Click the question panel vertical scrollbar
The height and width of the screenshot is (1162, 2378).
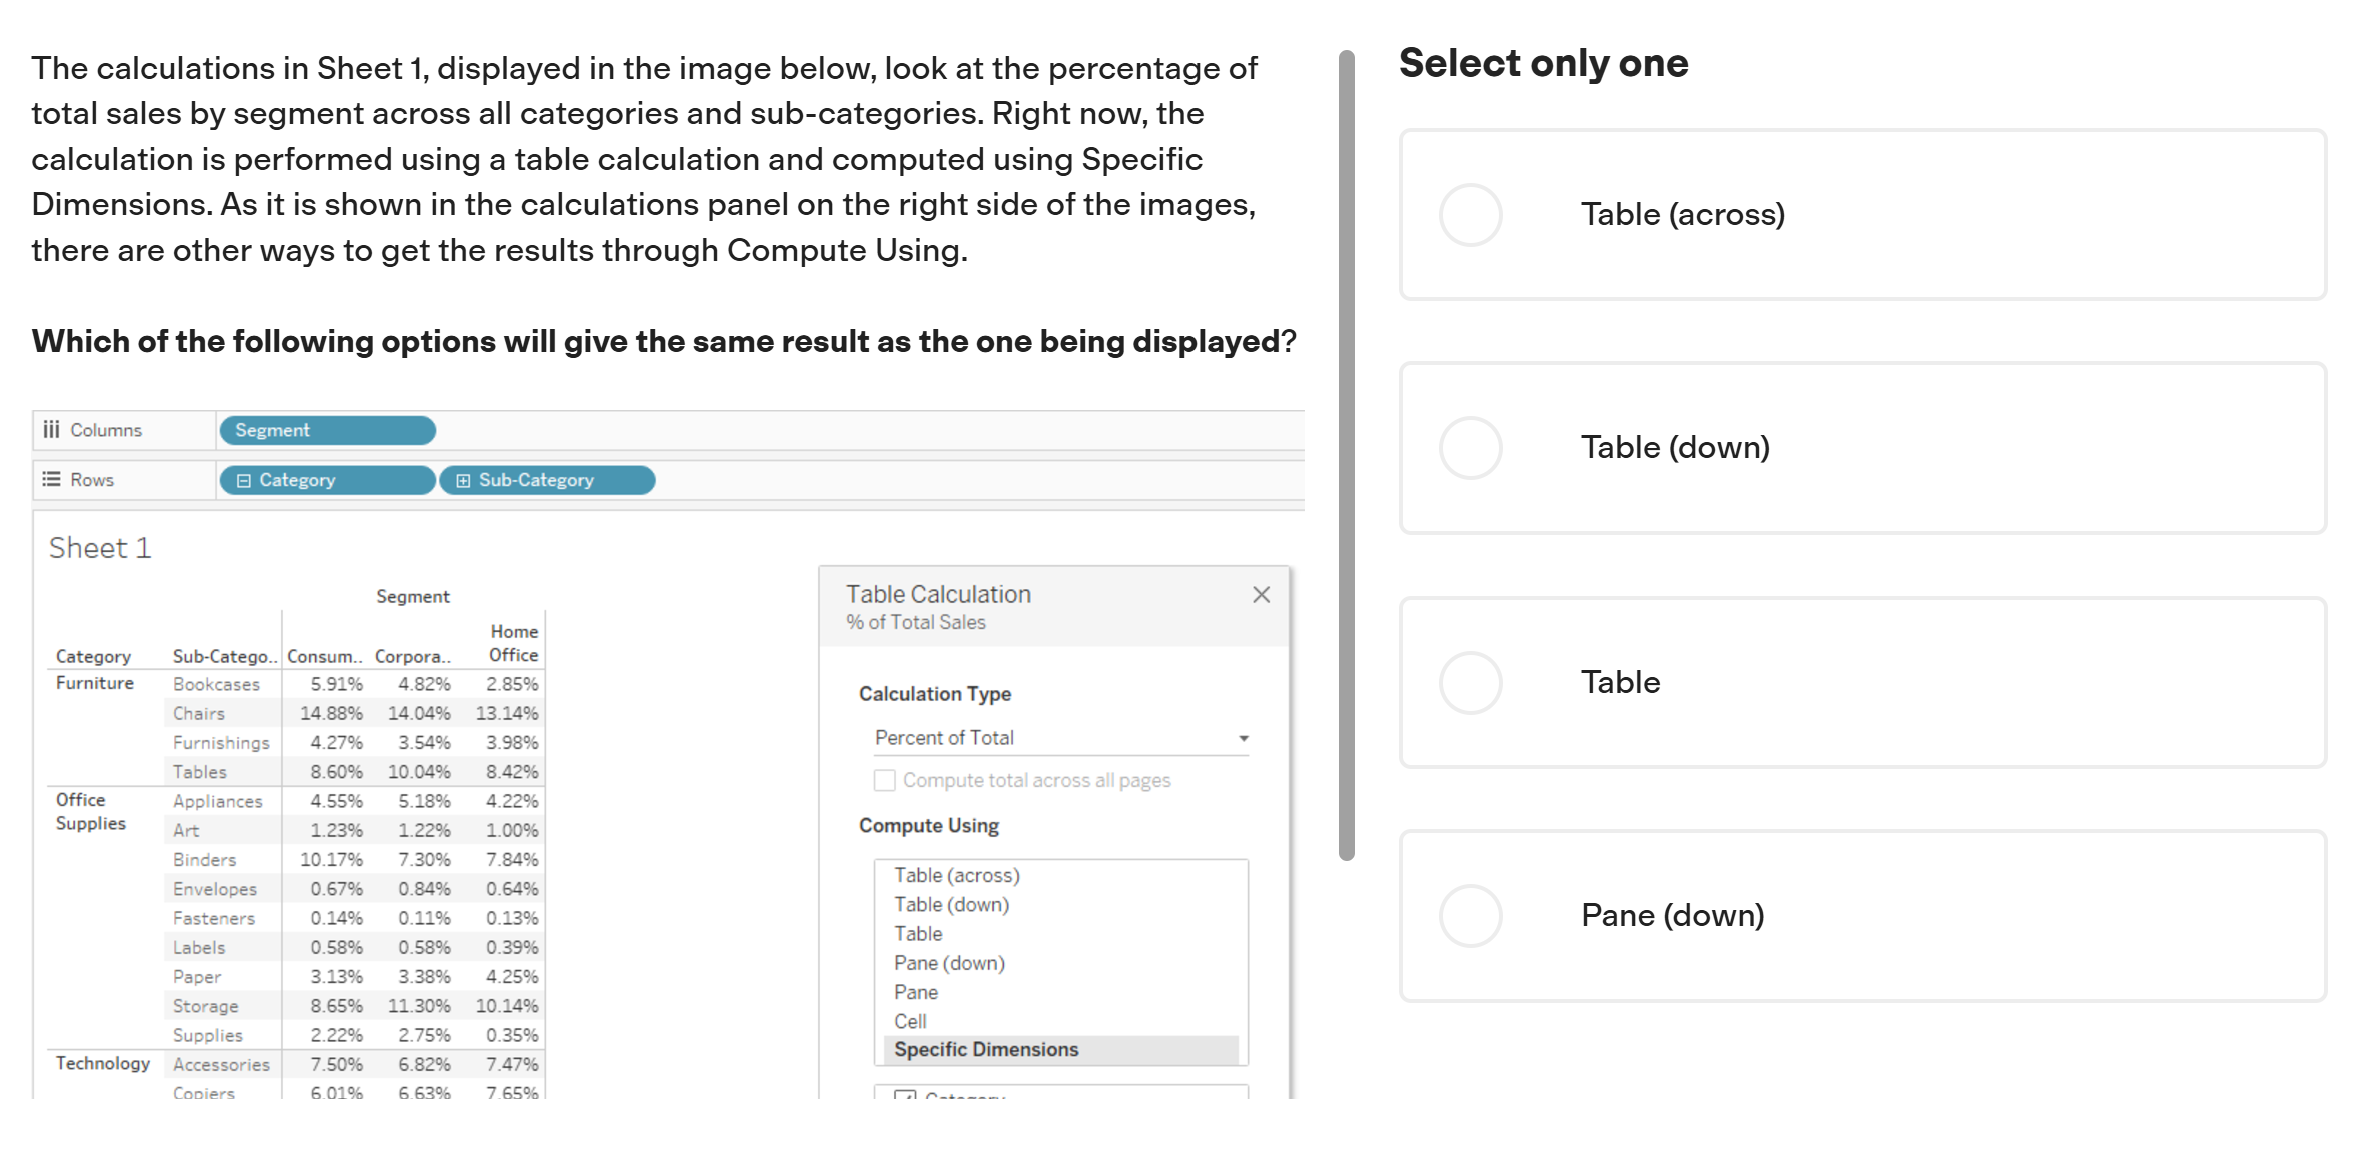coord(1347,455)
